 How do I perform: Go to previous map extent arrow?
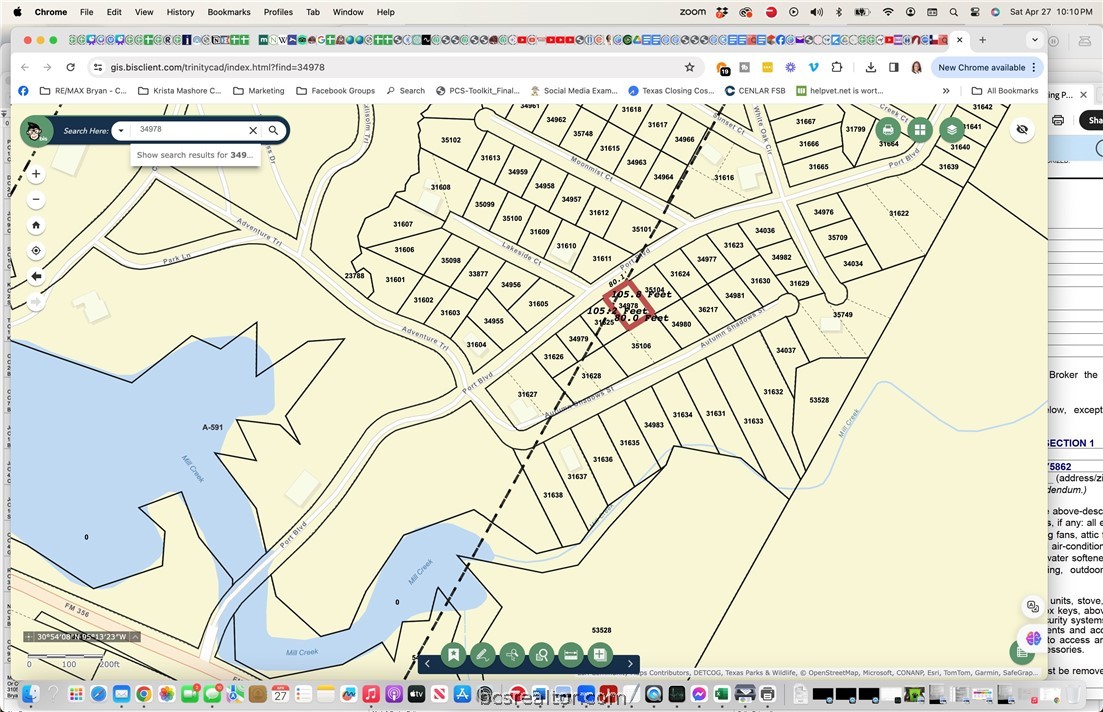pyautogui.click(x=36, y=276)
